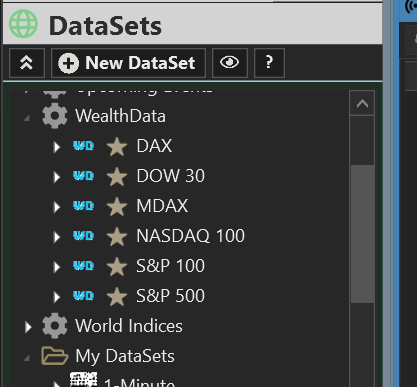The height and width of the screenshot is (387, 417).
Task: Click the New DataSet button
Action: point(128,63)
